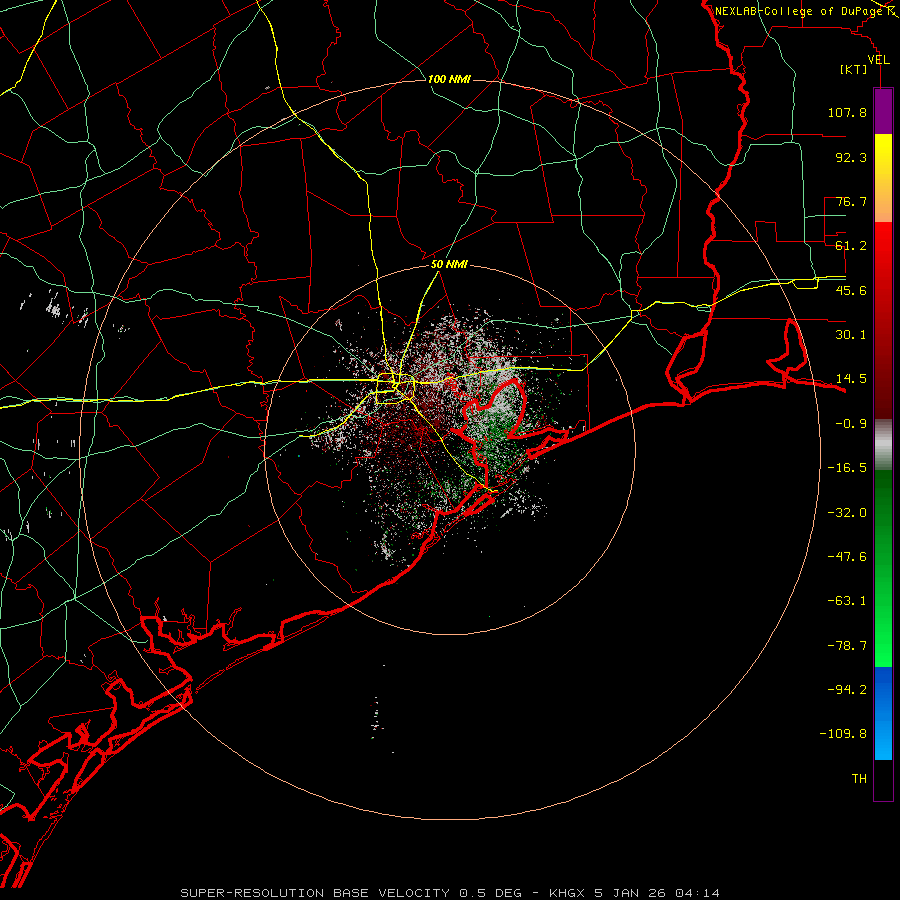Viewport: 900px width, 900px height.
Task: Click the VEL legend title
Action: coord(878,60)
